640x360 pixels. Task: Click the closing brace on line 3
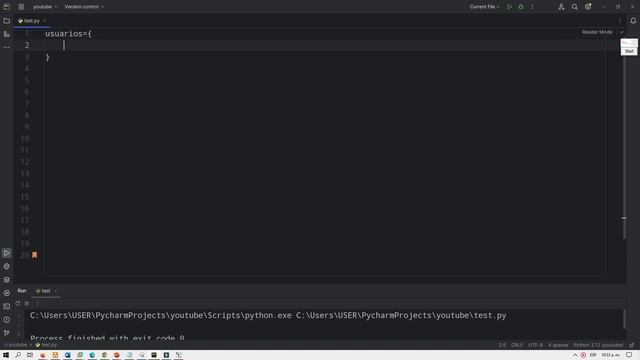[47, 58]
